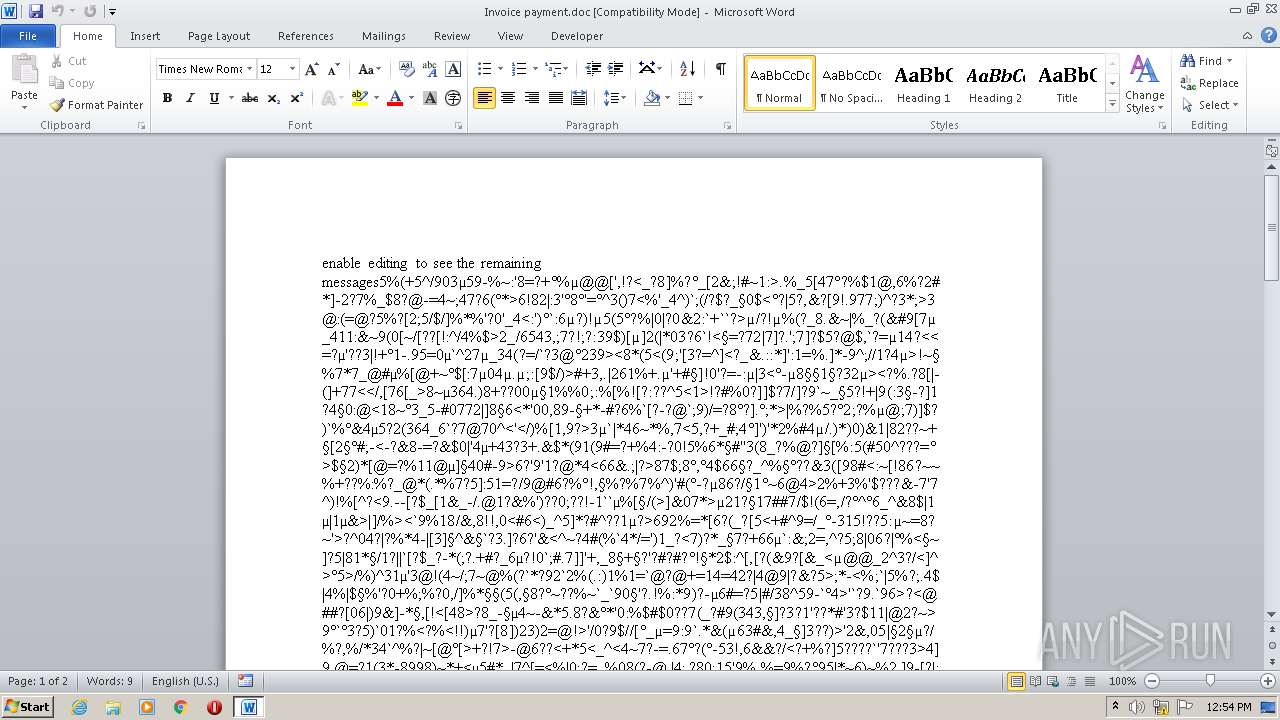This screenshot has height=720, width=1280.
Task: Click the Font Color button
Action: point(394,98)
